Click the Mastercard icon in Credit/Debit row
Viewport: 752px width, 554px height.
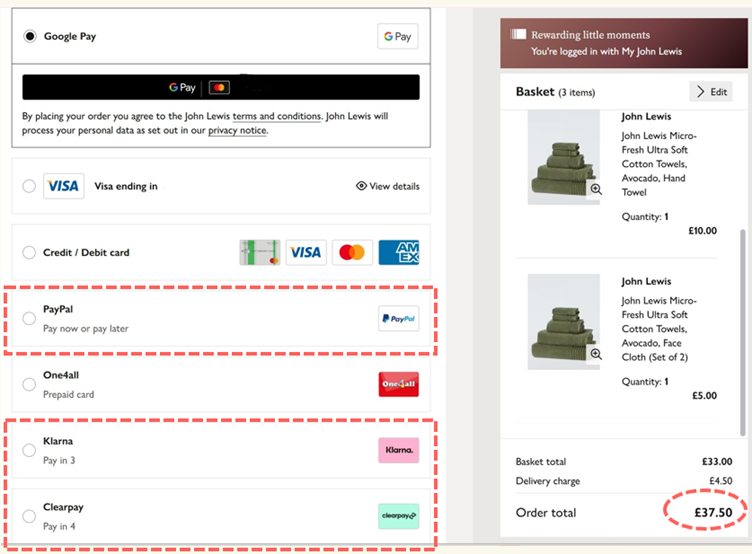352,252
